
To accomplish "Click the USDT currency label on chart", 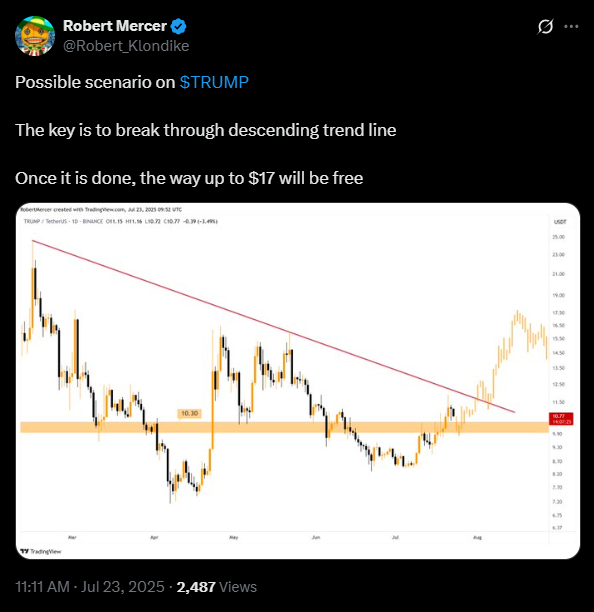I will coord(560,222).
